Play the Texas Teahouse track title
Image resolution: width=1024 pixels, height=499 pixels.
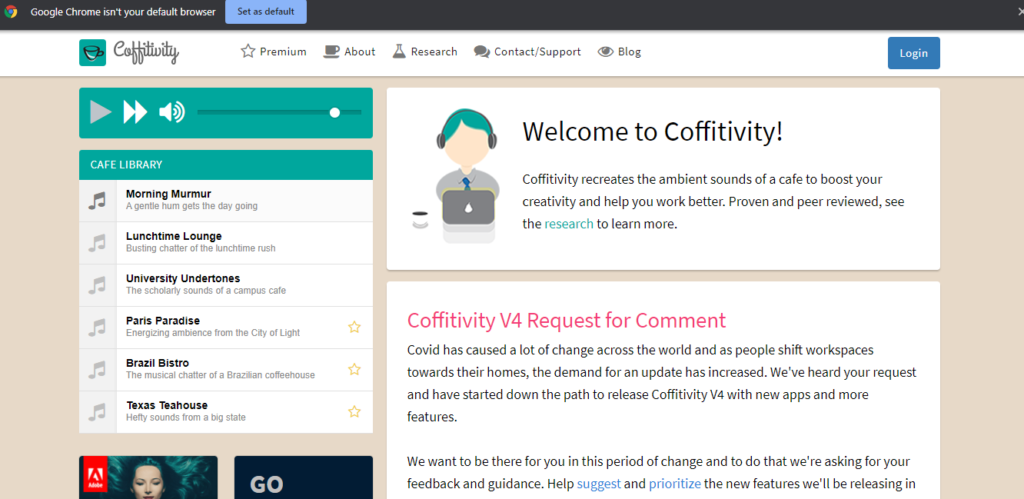click(x=167, y=405)
